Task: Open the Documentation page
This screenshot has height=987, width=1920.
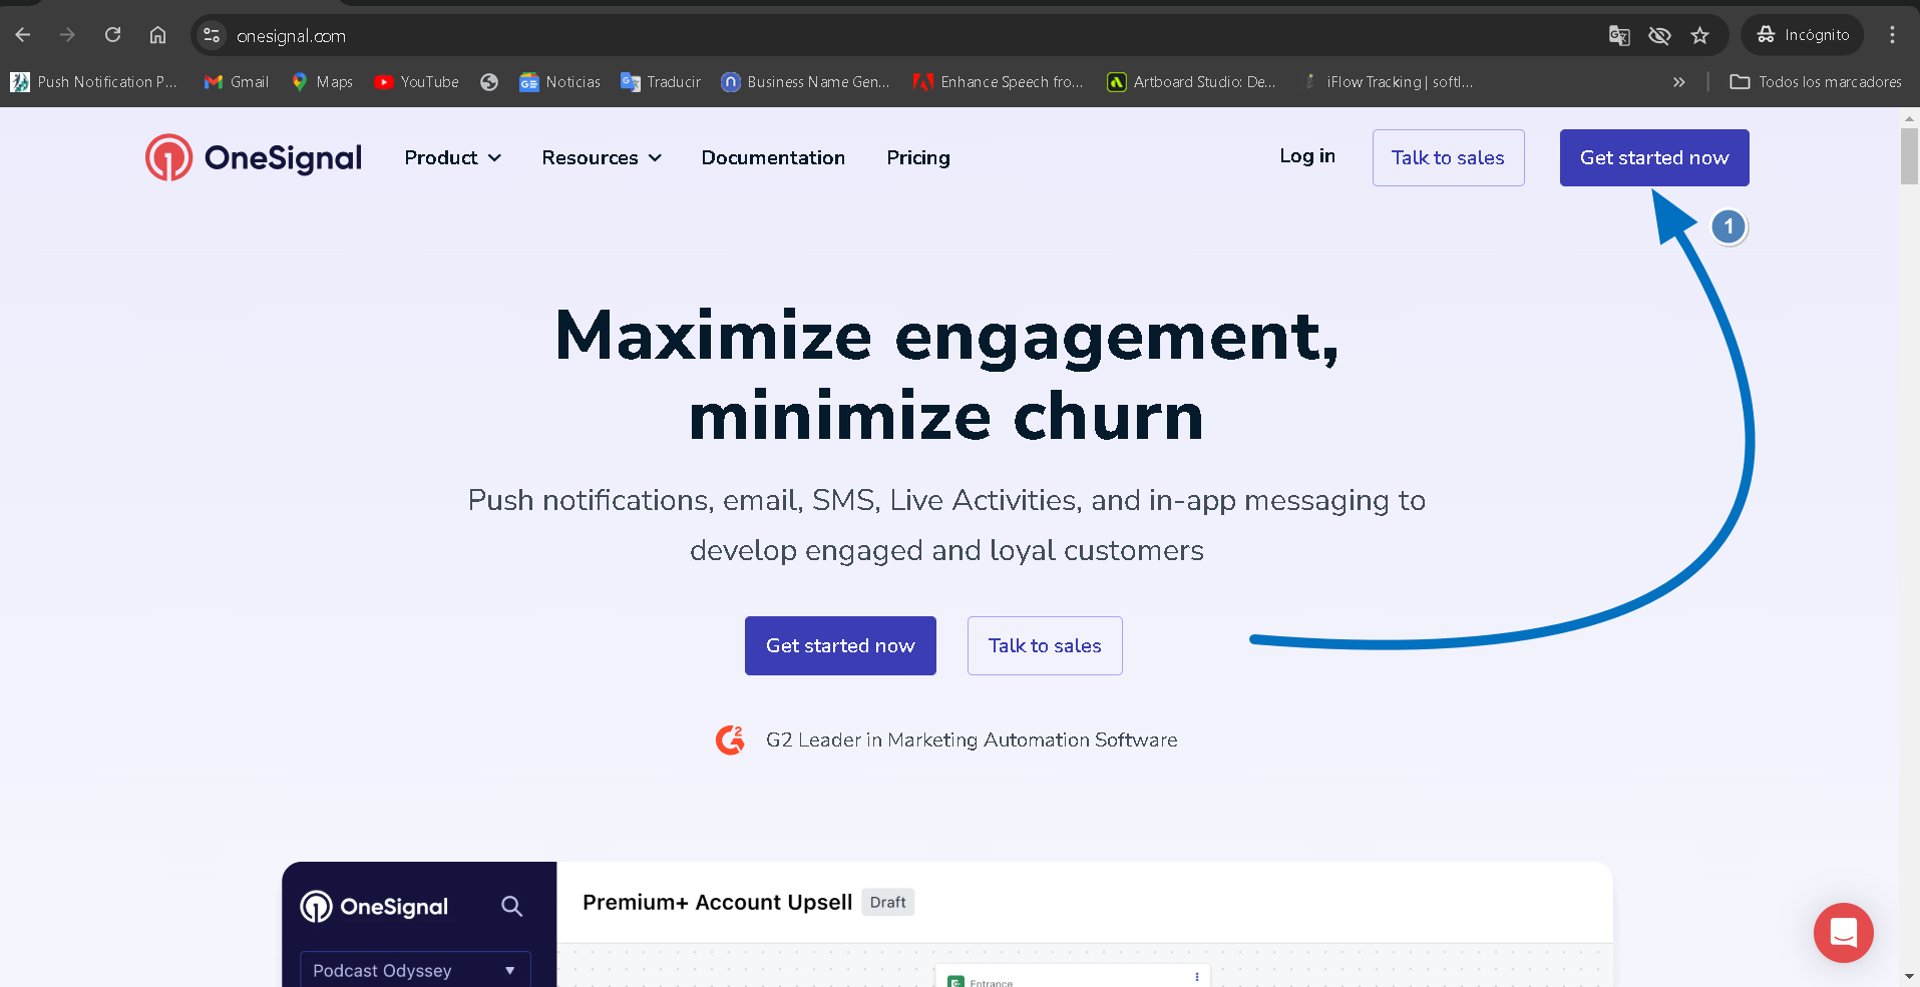Action: point(773,158)
